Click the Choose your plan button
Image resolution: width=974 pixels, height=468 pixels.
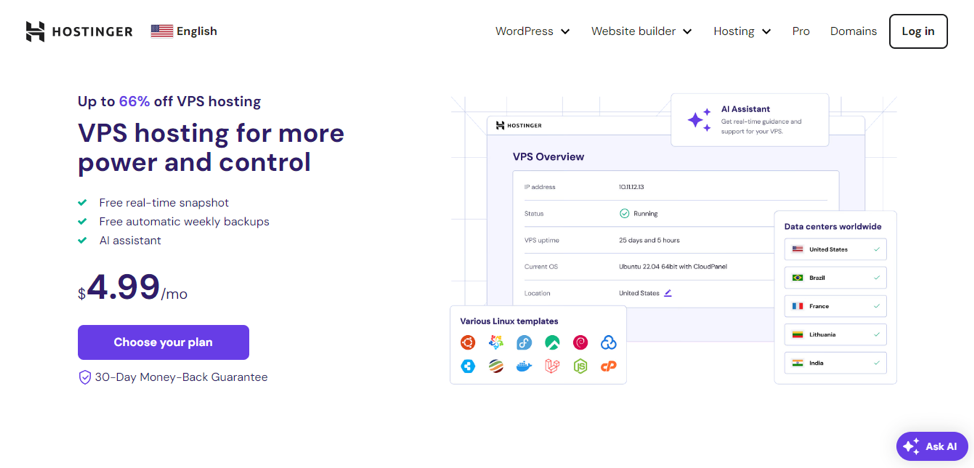[163, 342]
